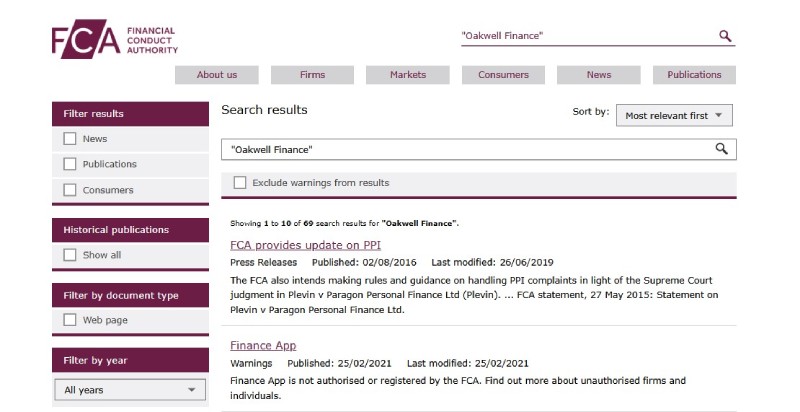800x412 pixels.
Task: Open the News navigation menu
Action: coord(598,75)
